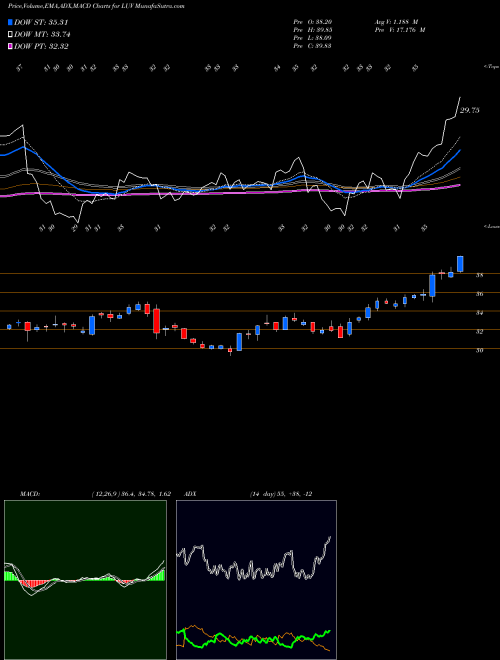Select the 'DOW ST: 35.31' legend text

[41, 22]
